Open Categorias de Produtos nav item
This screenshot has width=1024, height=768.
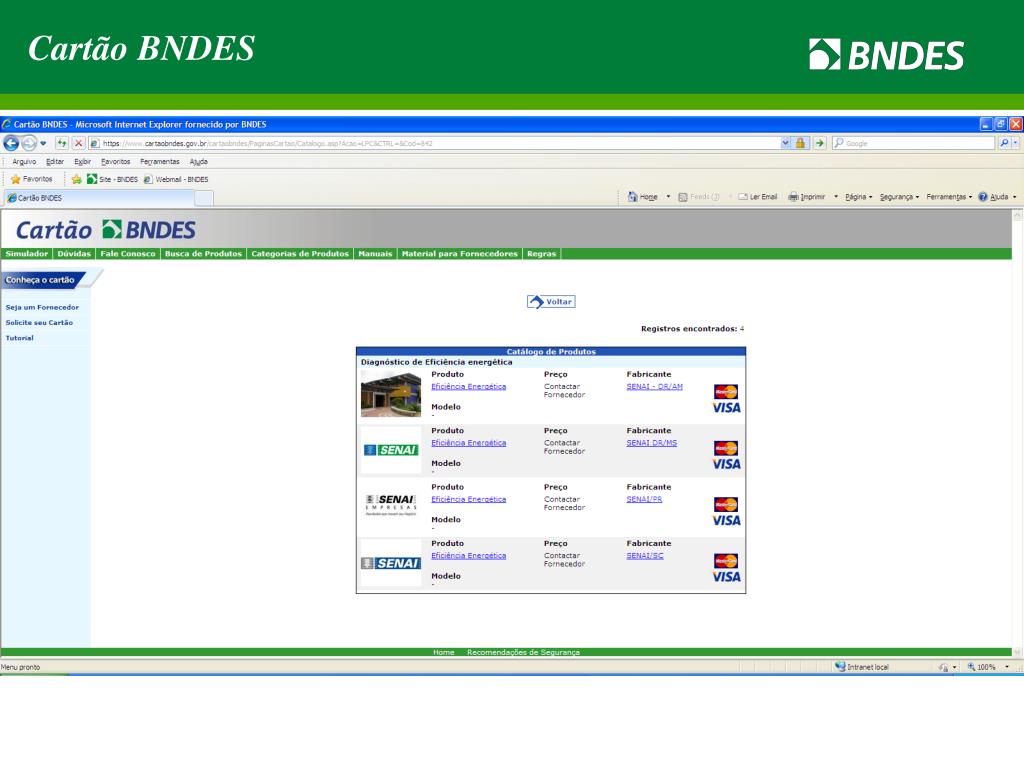point(300,254)
